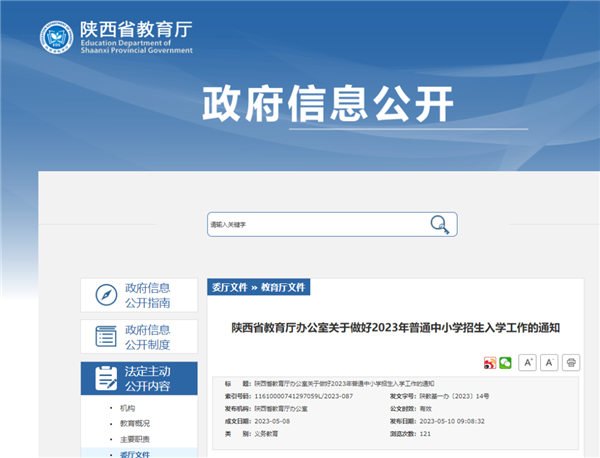Viewport: 600px width, 458px height.
Task: Click the list icon for 政府信息公开制度
Action: (x=106, y=337)
